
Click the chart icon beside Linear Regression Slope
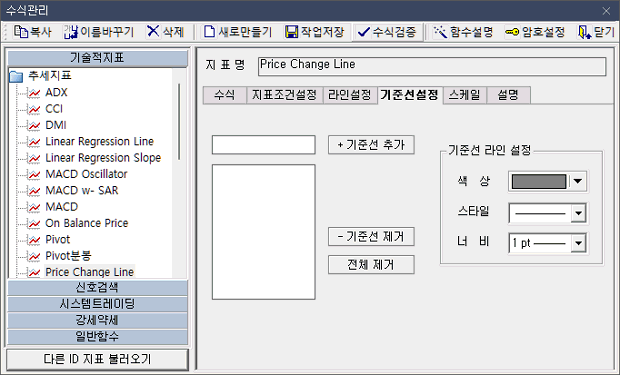pyautogui.click(x=34, y=158)
